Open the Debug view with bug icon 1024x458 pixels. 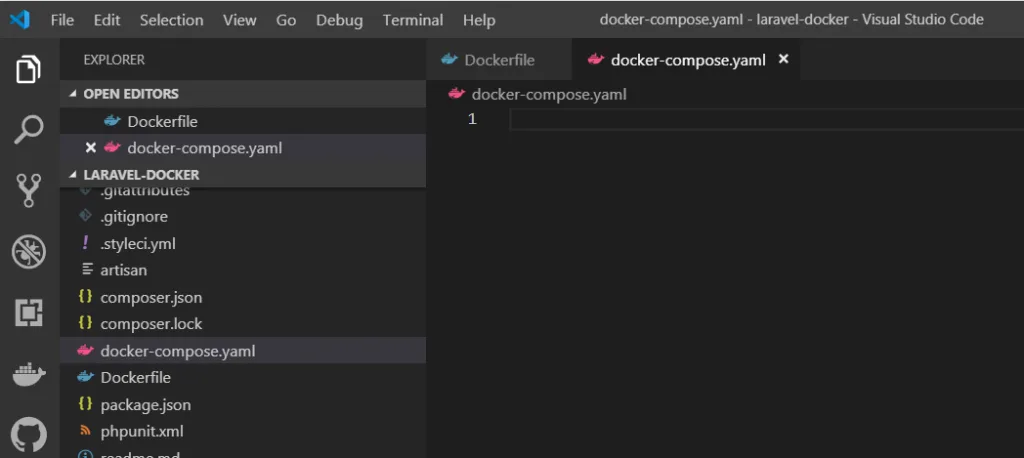coord(28,252)
